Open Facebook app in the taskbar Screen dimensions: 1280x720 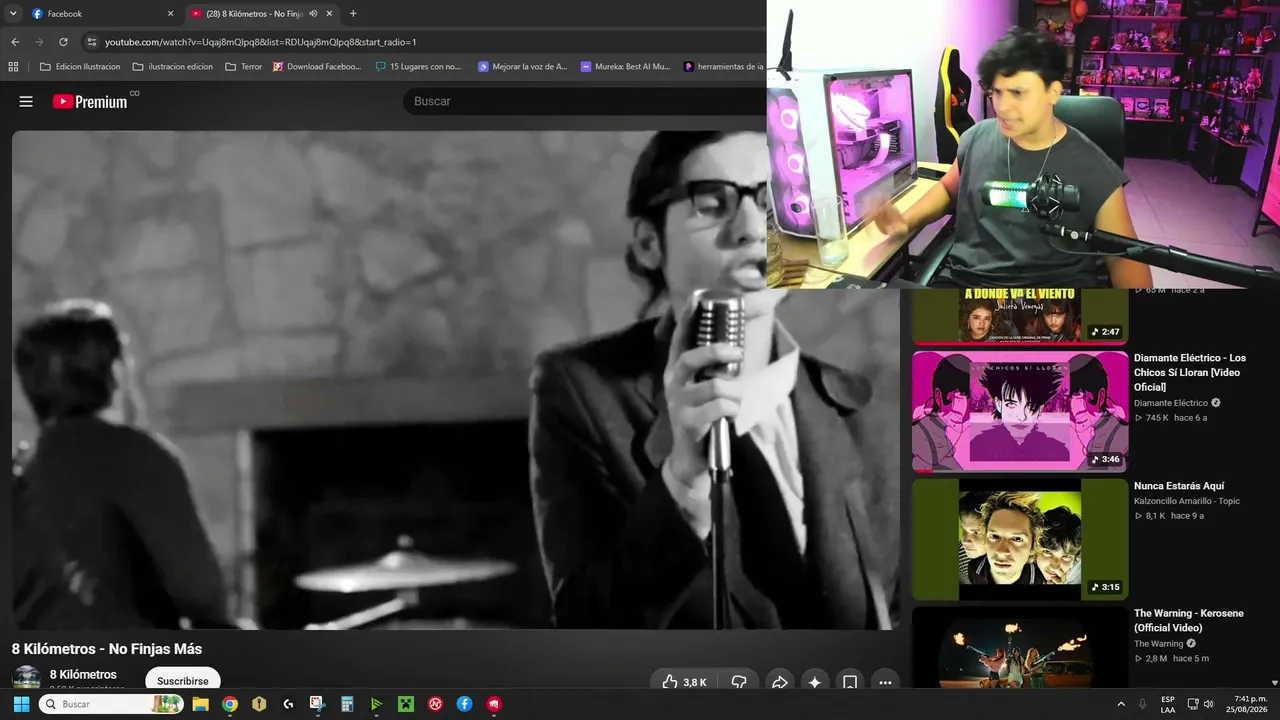[x=464, y=704]
